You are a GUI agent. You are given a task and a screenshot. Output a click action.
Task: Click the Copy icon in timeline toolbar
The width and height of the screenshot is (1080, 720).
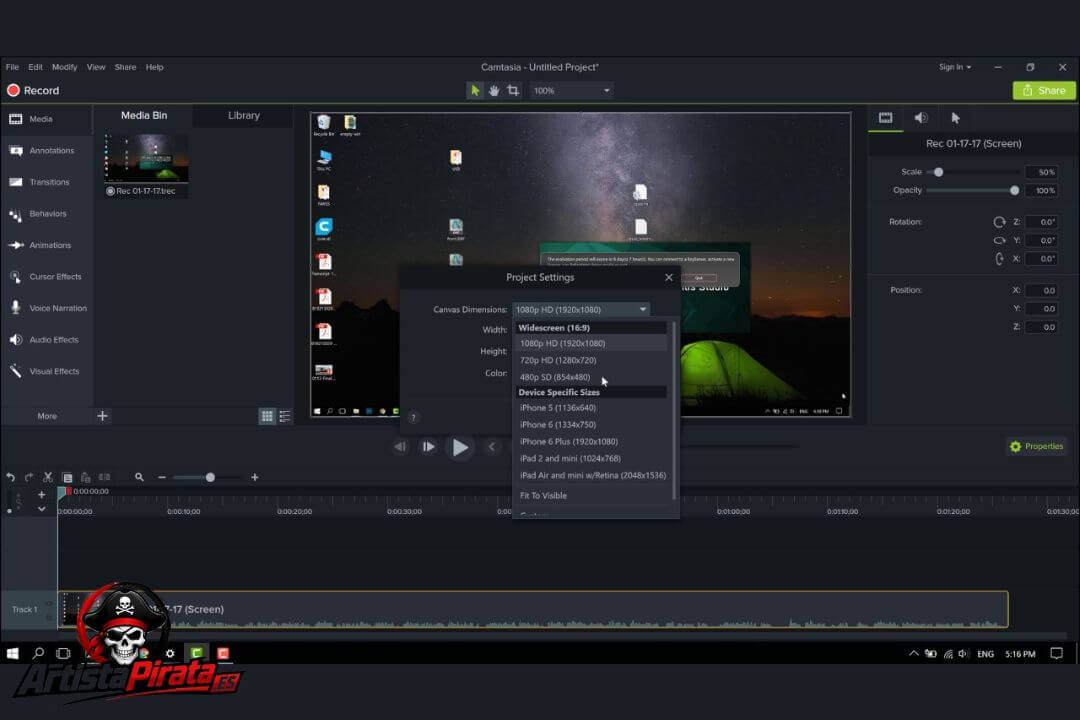[x=67, y=477]
